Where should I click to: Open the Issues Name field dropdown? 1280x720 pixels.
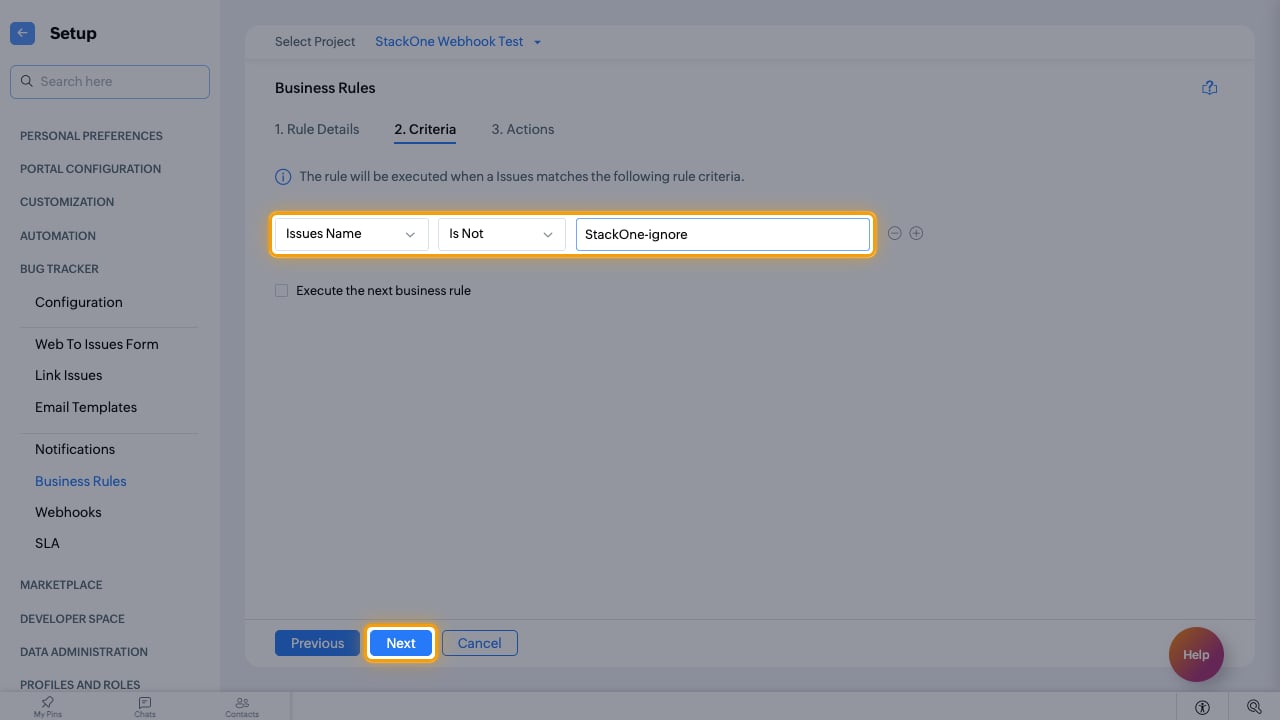[x=351, y=234]
